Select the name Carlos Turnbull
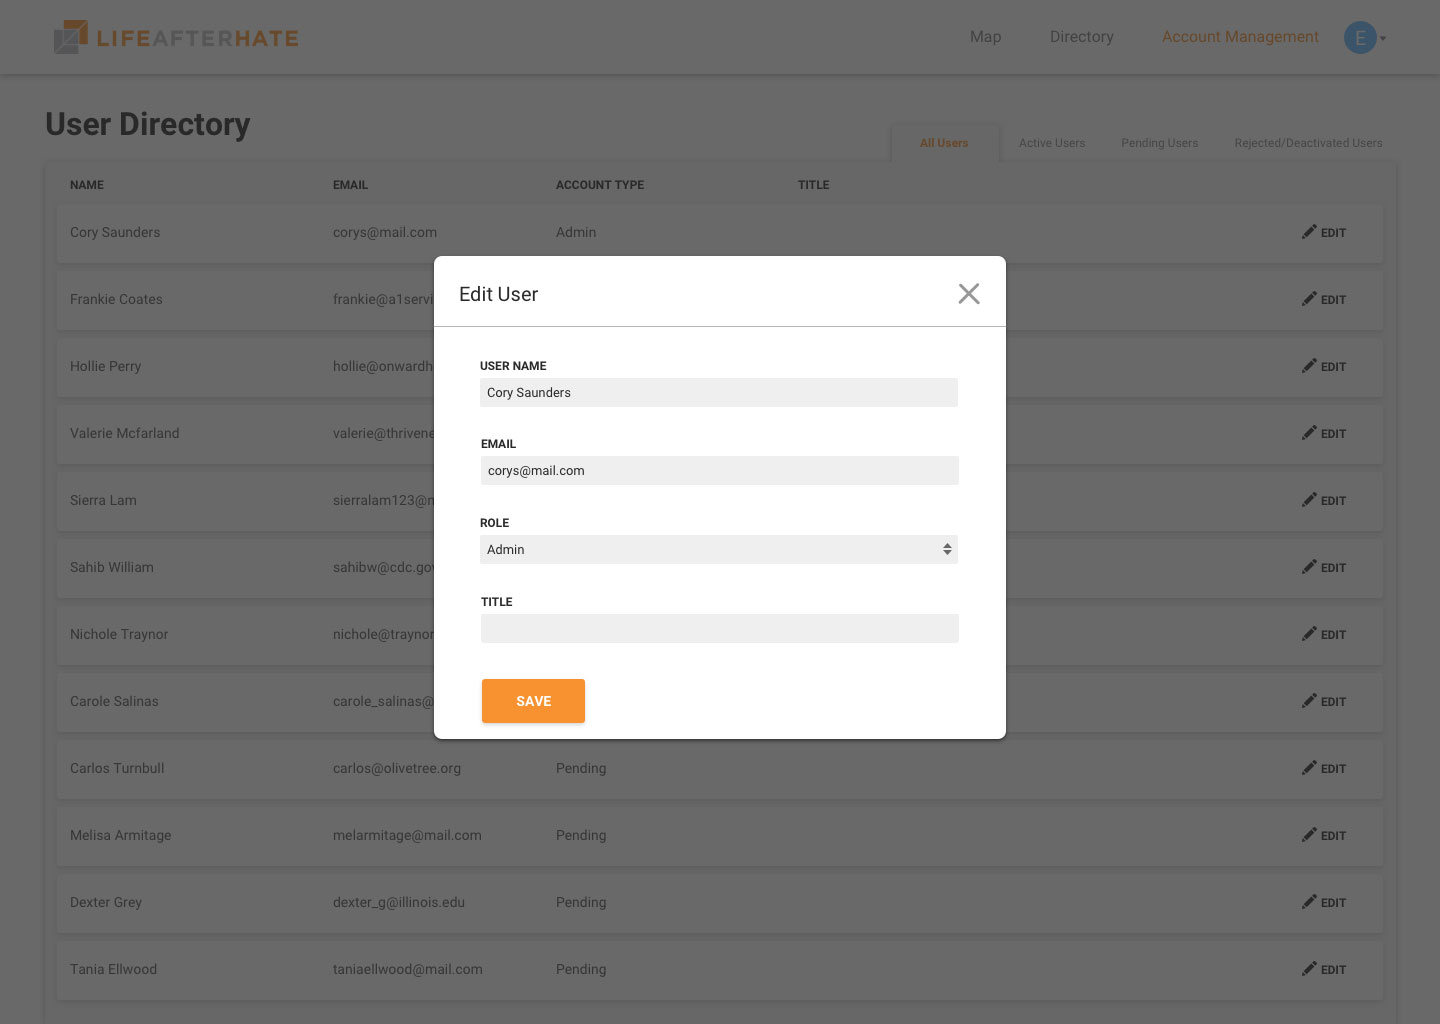The image size is (1440, 1024). point(117,768)
